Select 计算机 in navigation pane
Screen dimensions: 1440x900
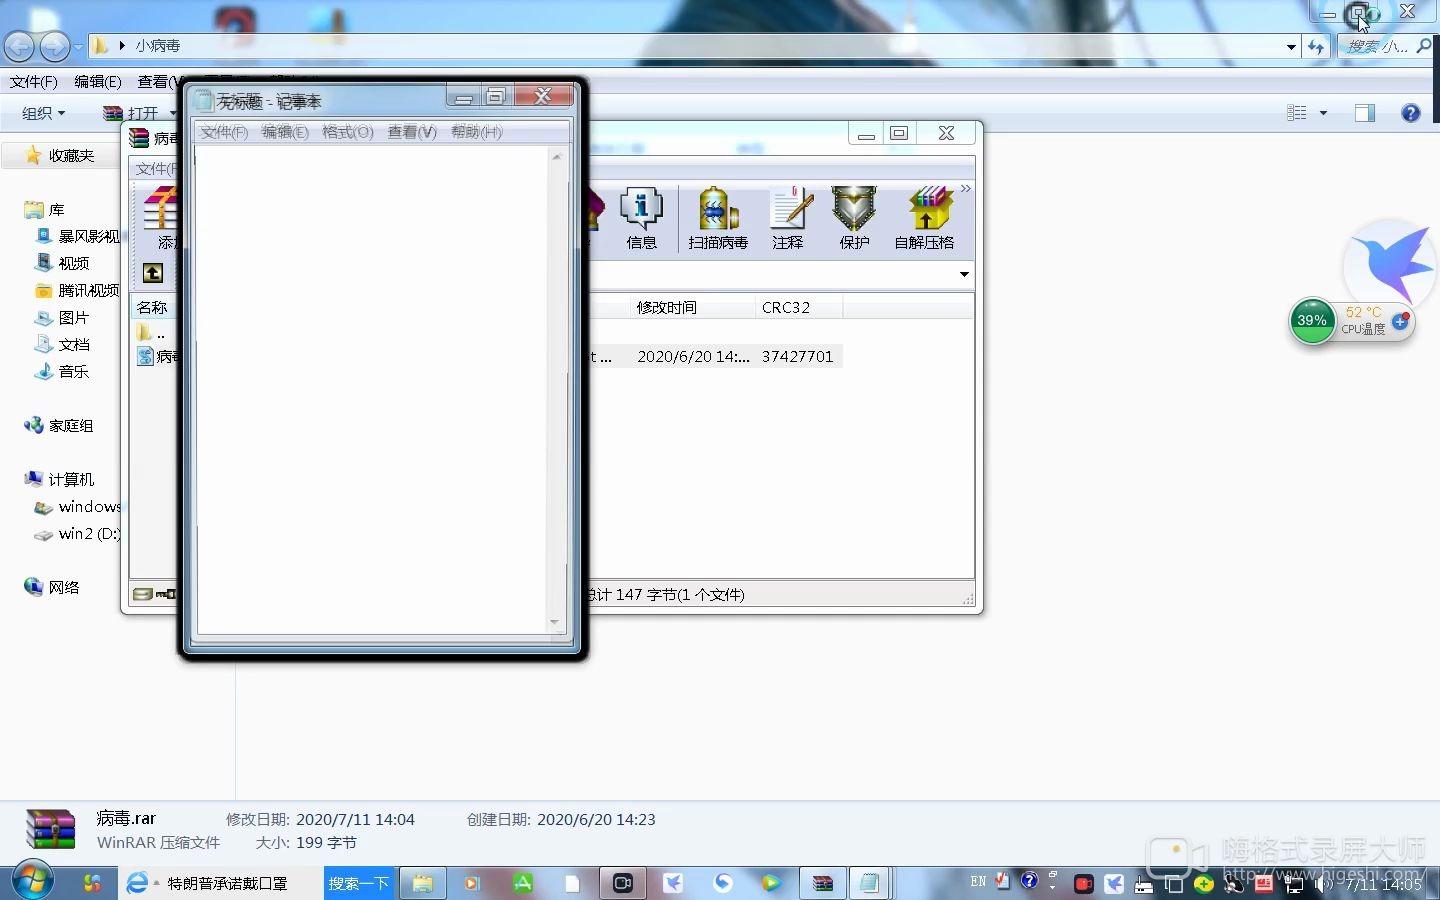pyautogui.click(x=59, y=479)
